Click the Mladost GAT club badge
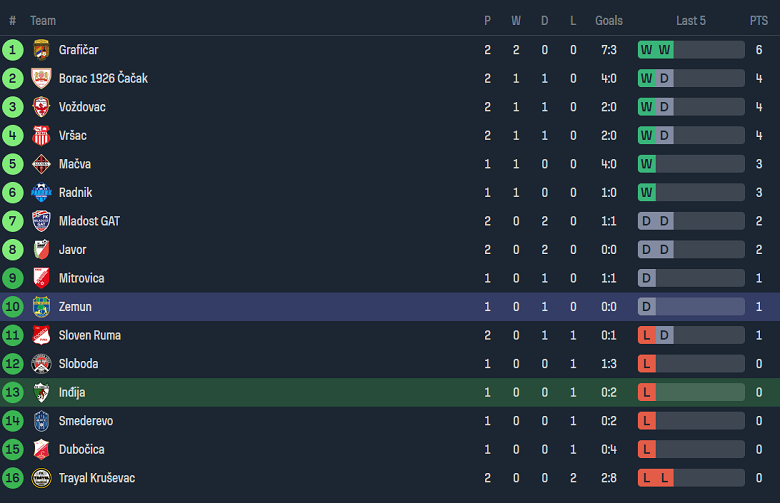 pos(41,221)
